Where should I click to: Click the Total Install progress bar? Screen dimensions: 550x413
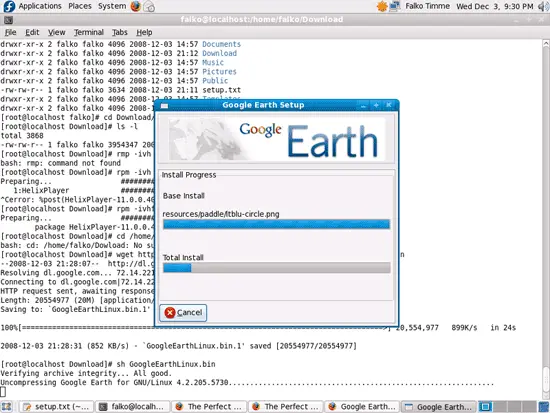[x=276, y=268]
